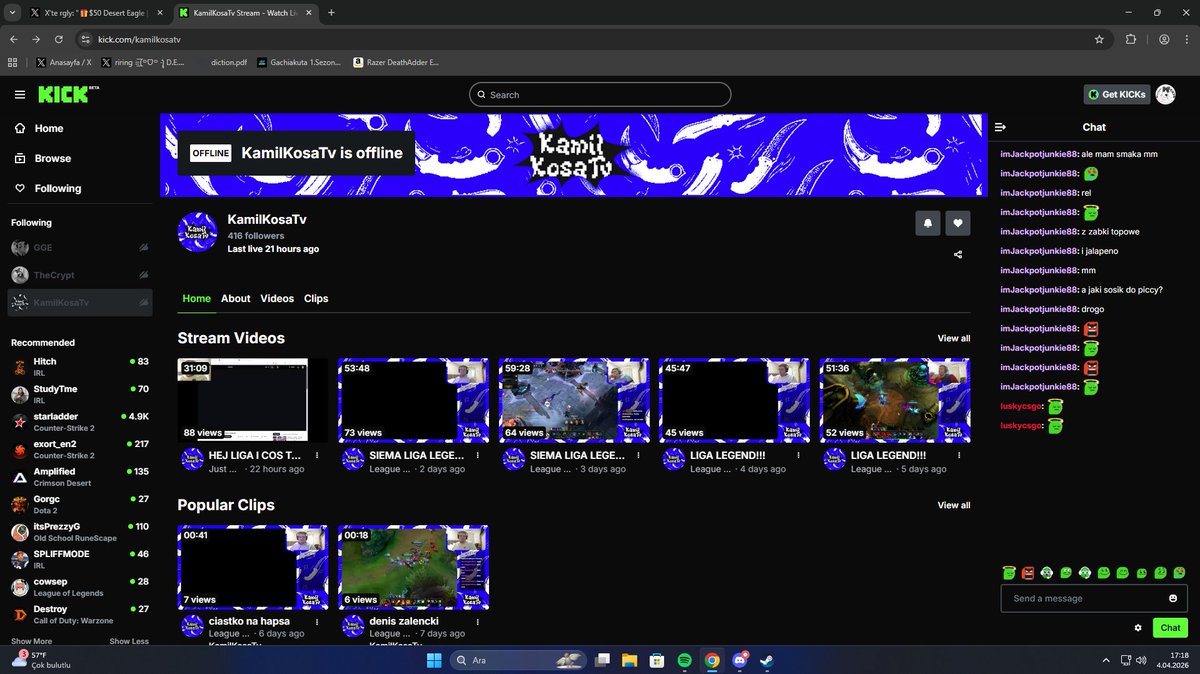Open chat settings gear icon

[x=1138, y=628]
